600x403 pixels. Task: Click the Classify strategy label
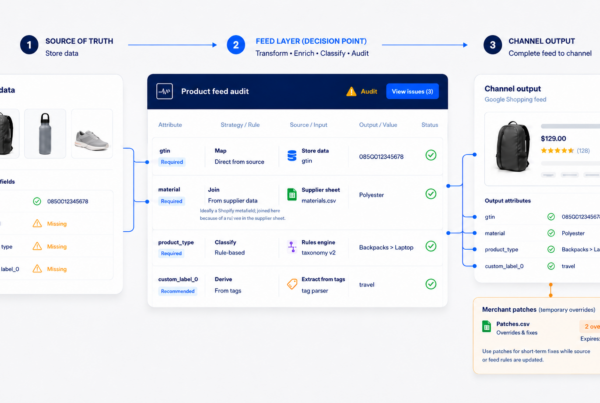click(225, 242)
